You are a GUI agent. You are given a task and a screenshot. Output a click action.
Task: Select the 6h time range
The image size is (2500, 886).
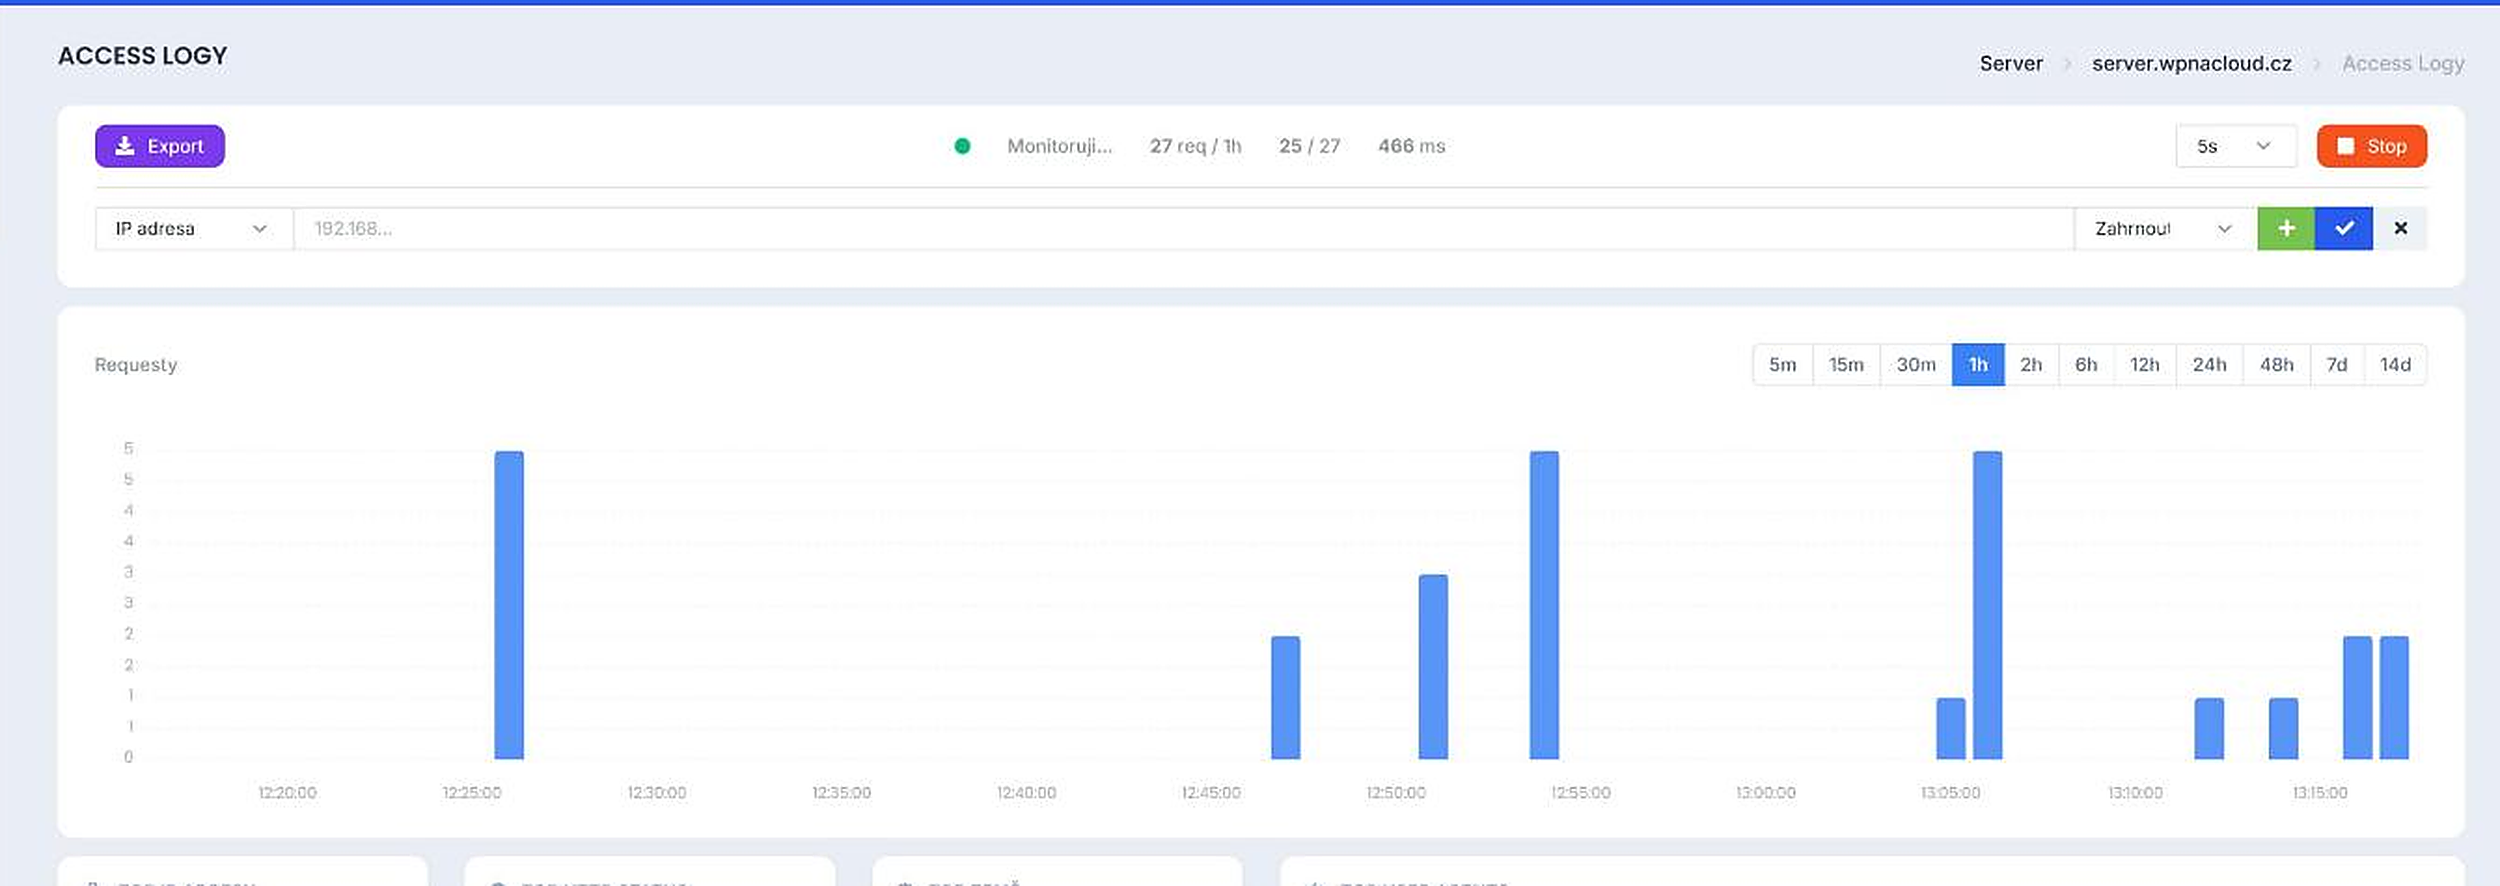tap(2086, 365)
